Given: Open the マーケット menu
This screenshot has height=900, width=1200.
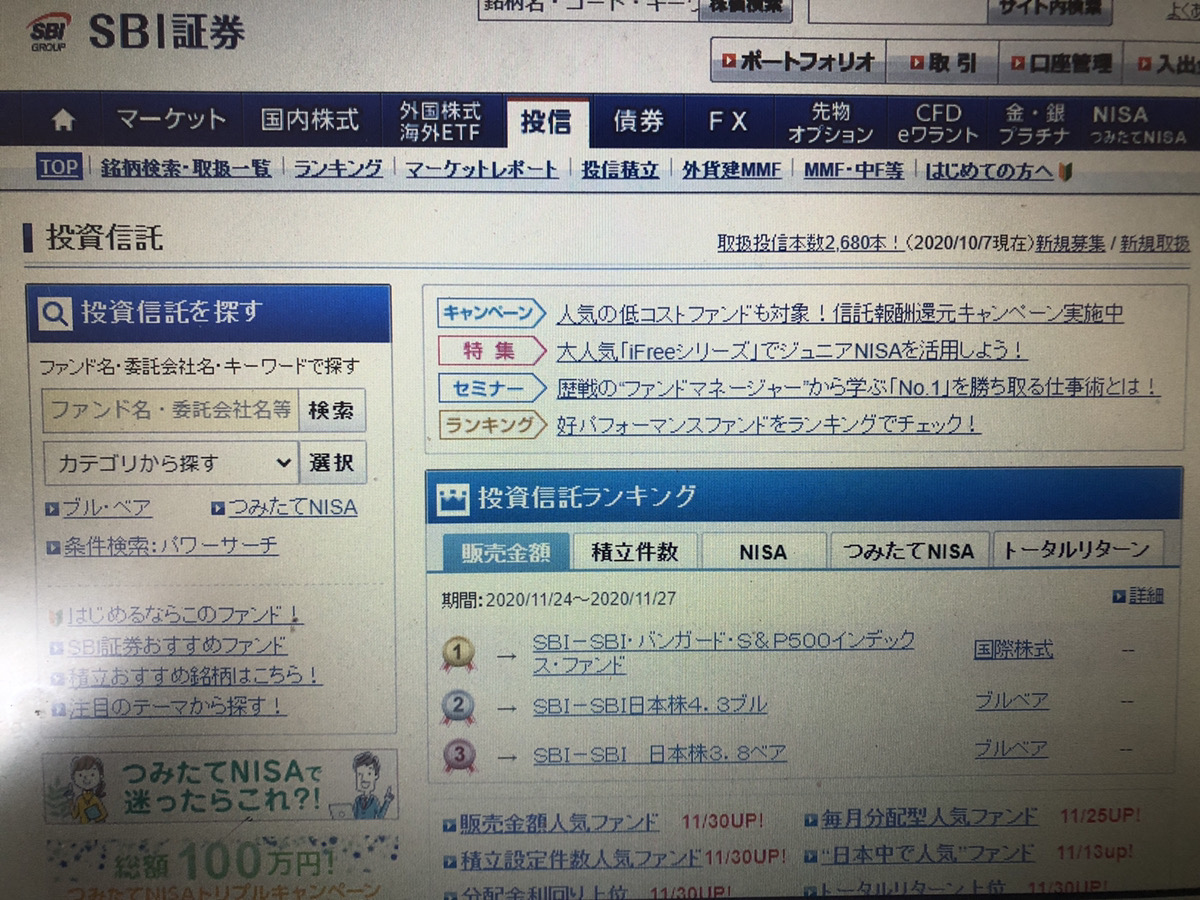Looking at the screenshot, I should point(171,121).
